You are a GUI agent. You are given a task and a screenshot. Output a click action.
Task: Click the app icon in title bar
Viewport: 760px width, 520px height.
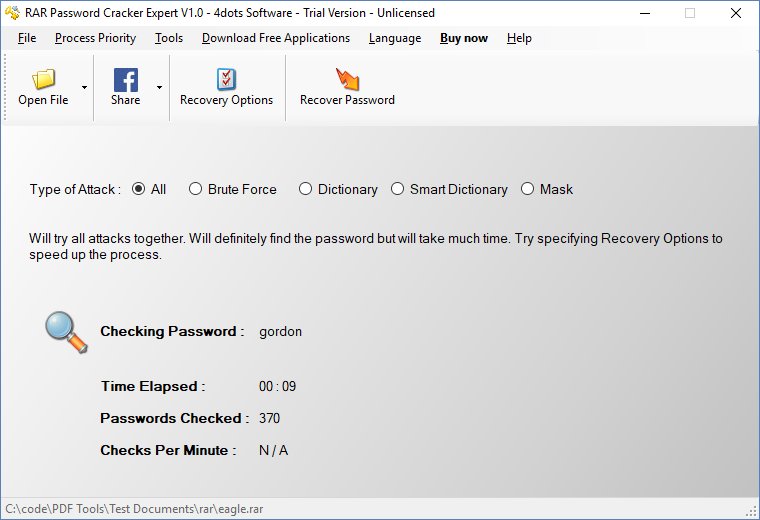tap(12, 13)
